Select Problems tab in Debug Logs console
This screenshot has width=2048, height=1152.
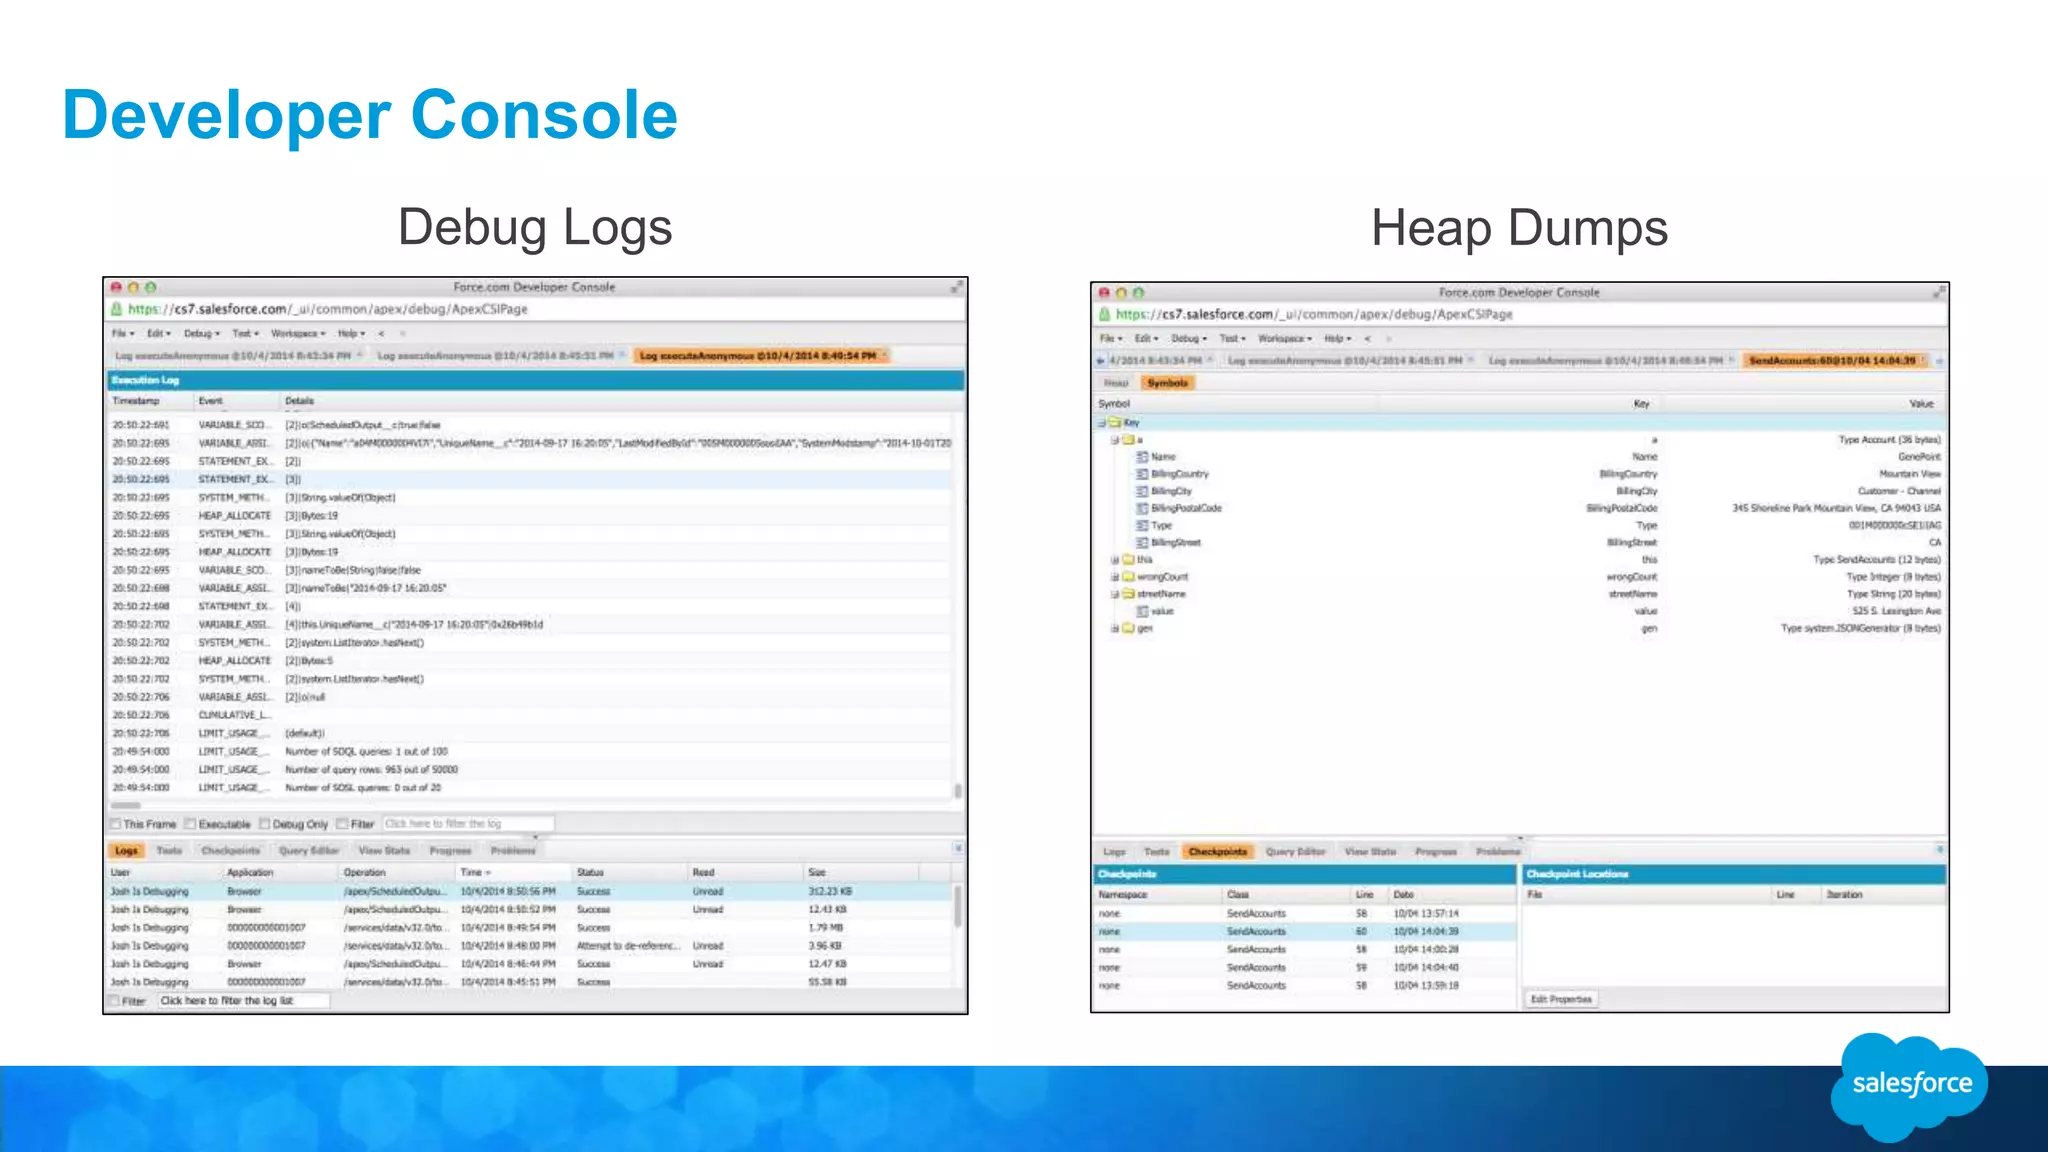point(513,850)
